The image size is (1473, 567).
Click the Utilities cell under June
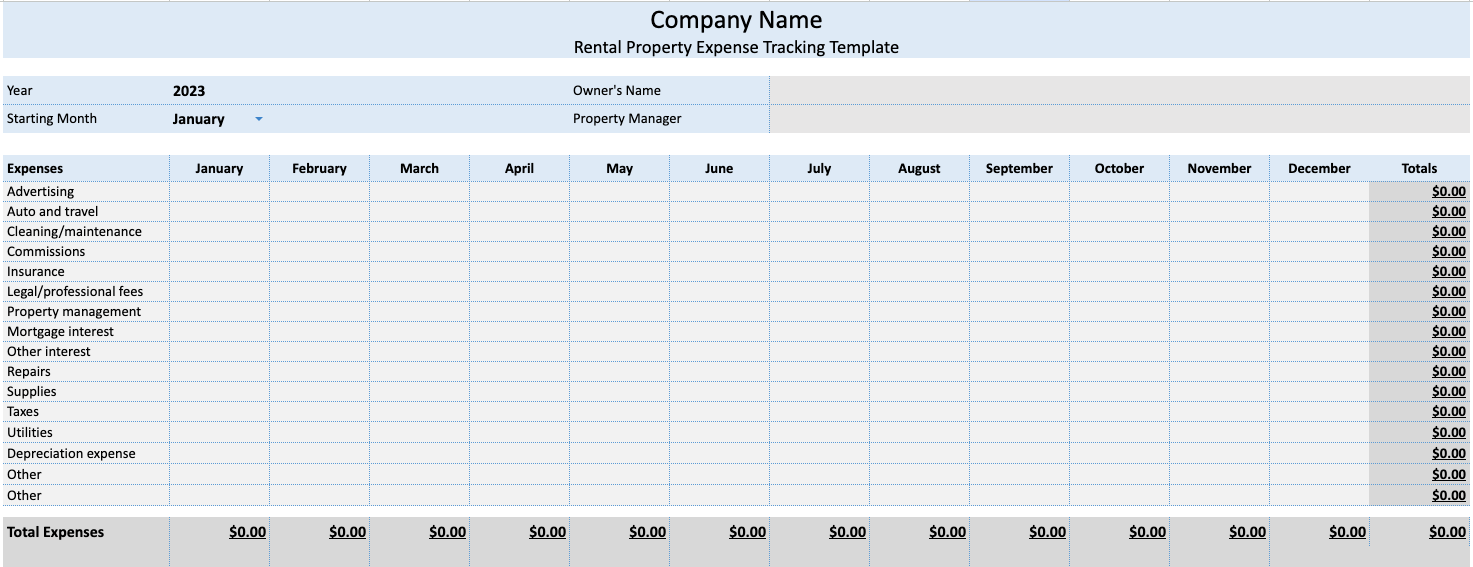(719, 432)
